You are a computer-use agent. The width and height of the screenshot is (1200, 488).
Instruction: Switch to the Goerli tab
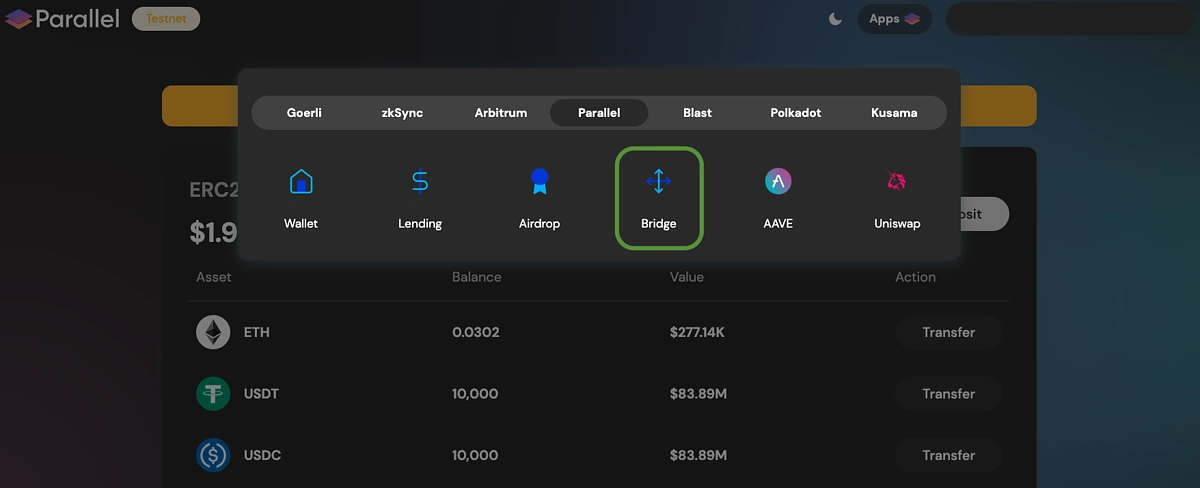pyautogui.click(x=304, y=113)
